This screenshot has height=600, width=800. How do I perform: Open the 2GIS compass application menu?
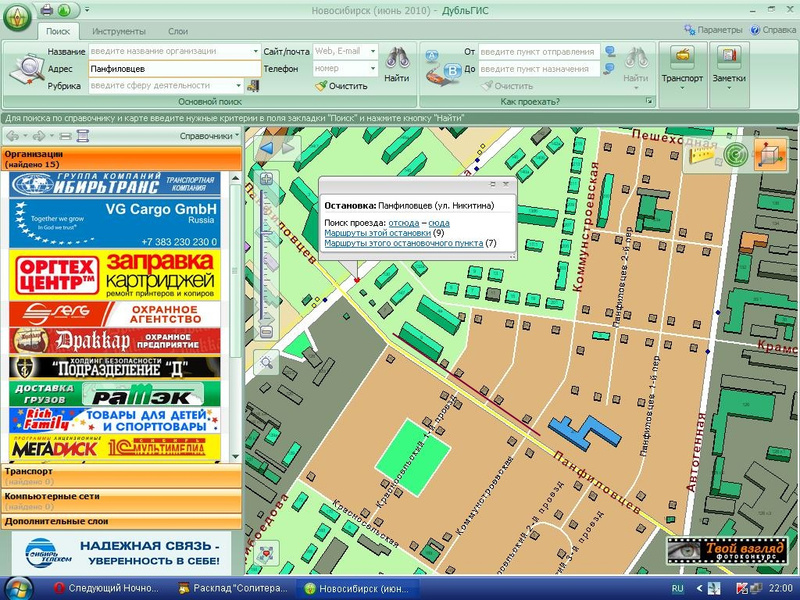17,17
